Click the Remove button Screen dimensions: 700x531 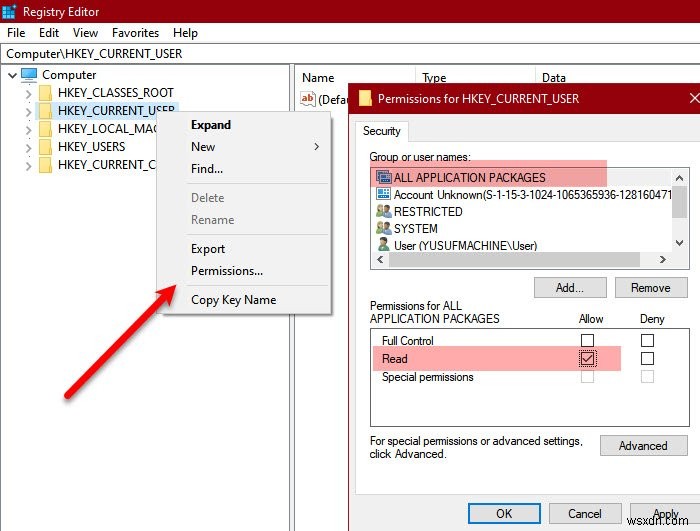pos(650,288)
